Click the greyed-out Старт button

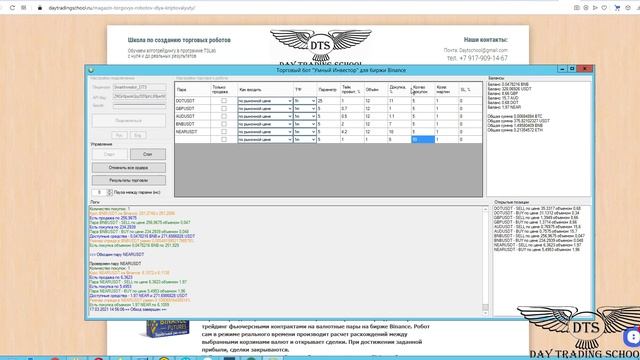tap(110, 154)
